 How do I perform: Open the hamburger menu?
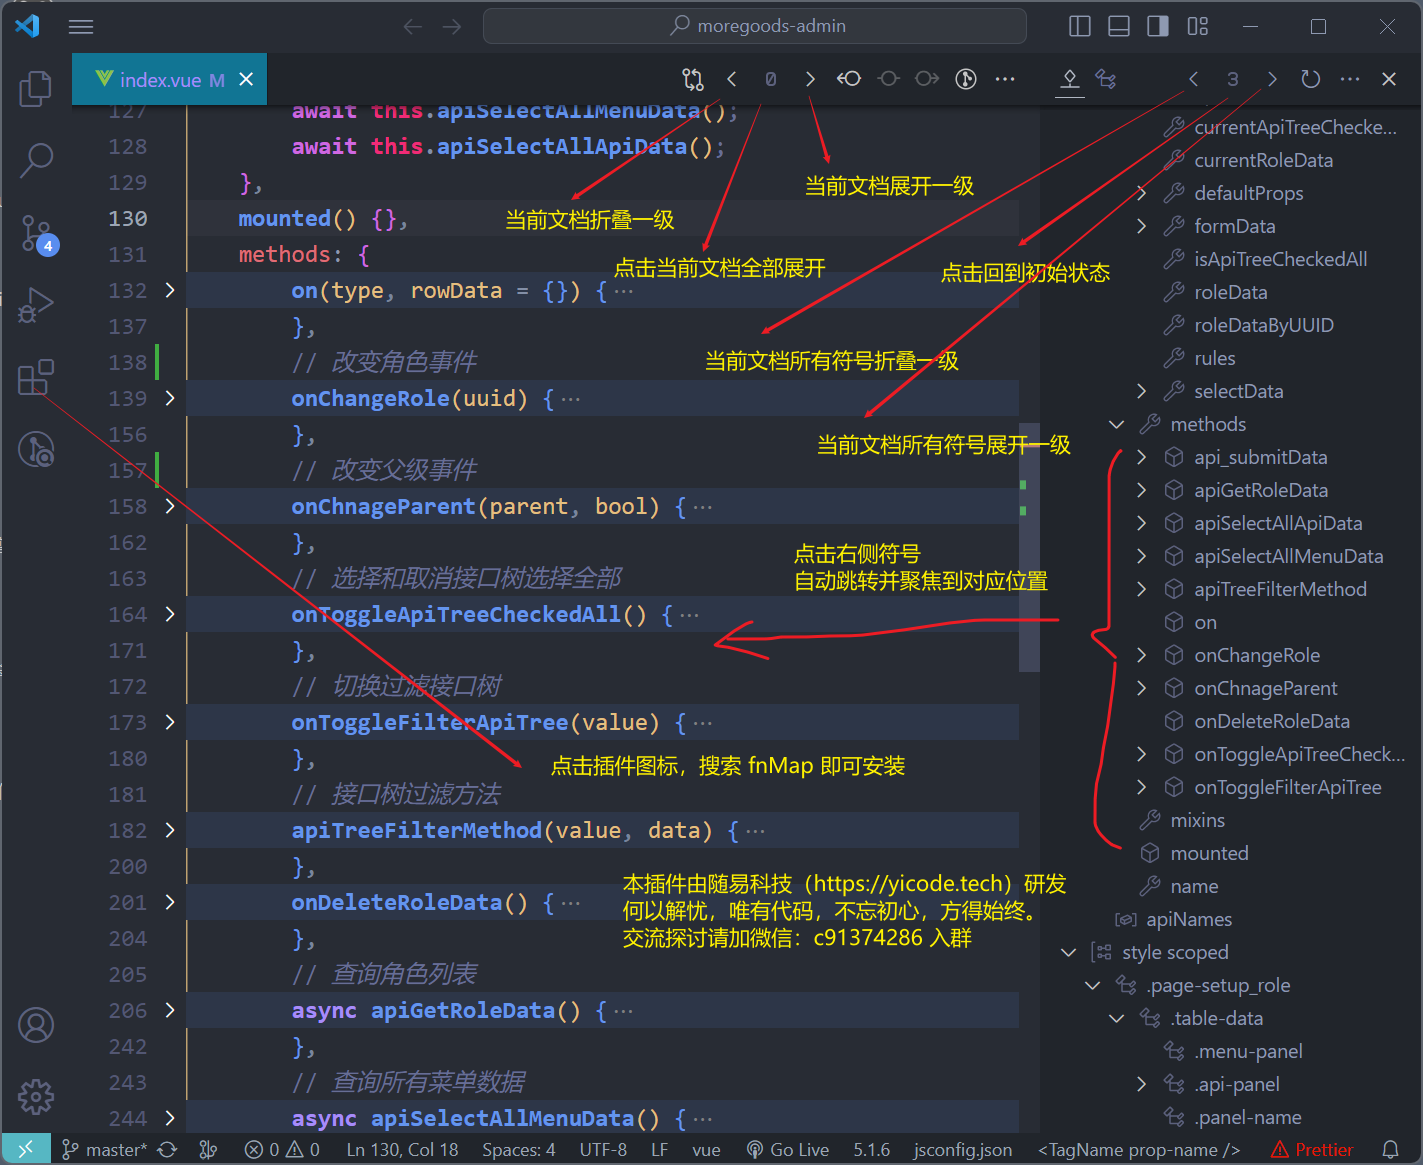(80, 26)
